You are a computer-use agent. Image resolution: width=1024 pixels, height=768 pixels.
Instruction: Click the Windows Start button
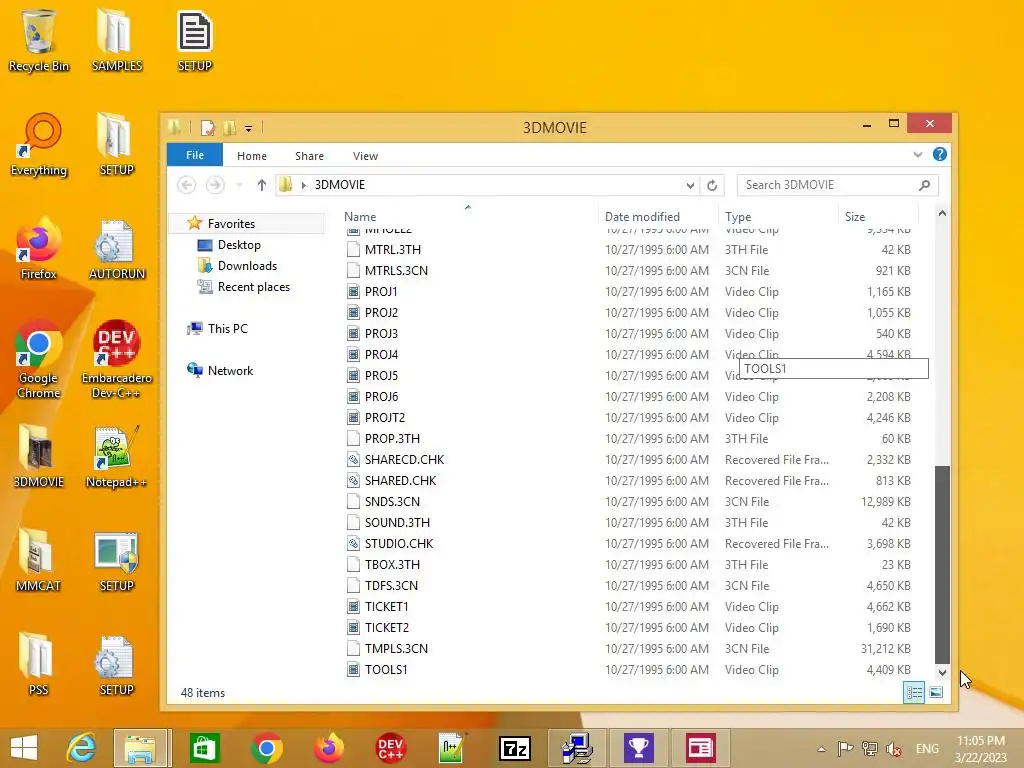pyautogui.click(x=24, y=748)
